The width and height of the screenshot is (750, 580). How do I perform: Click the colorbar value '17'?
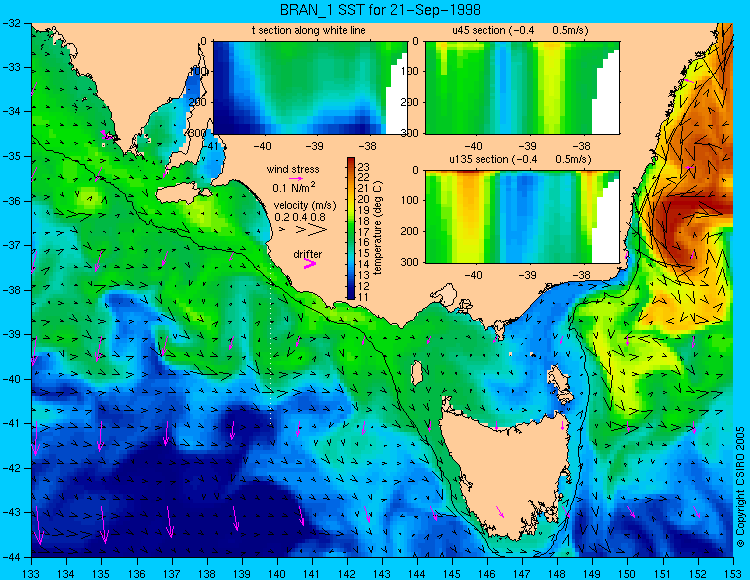[x=364, y=232]
